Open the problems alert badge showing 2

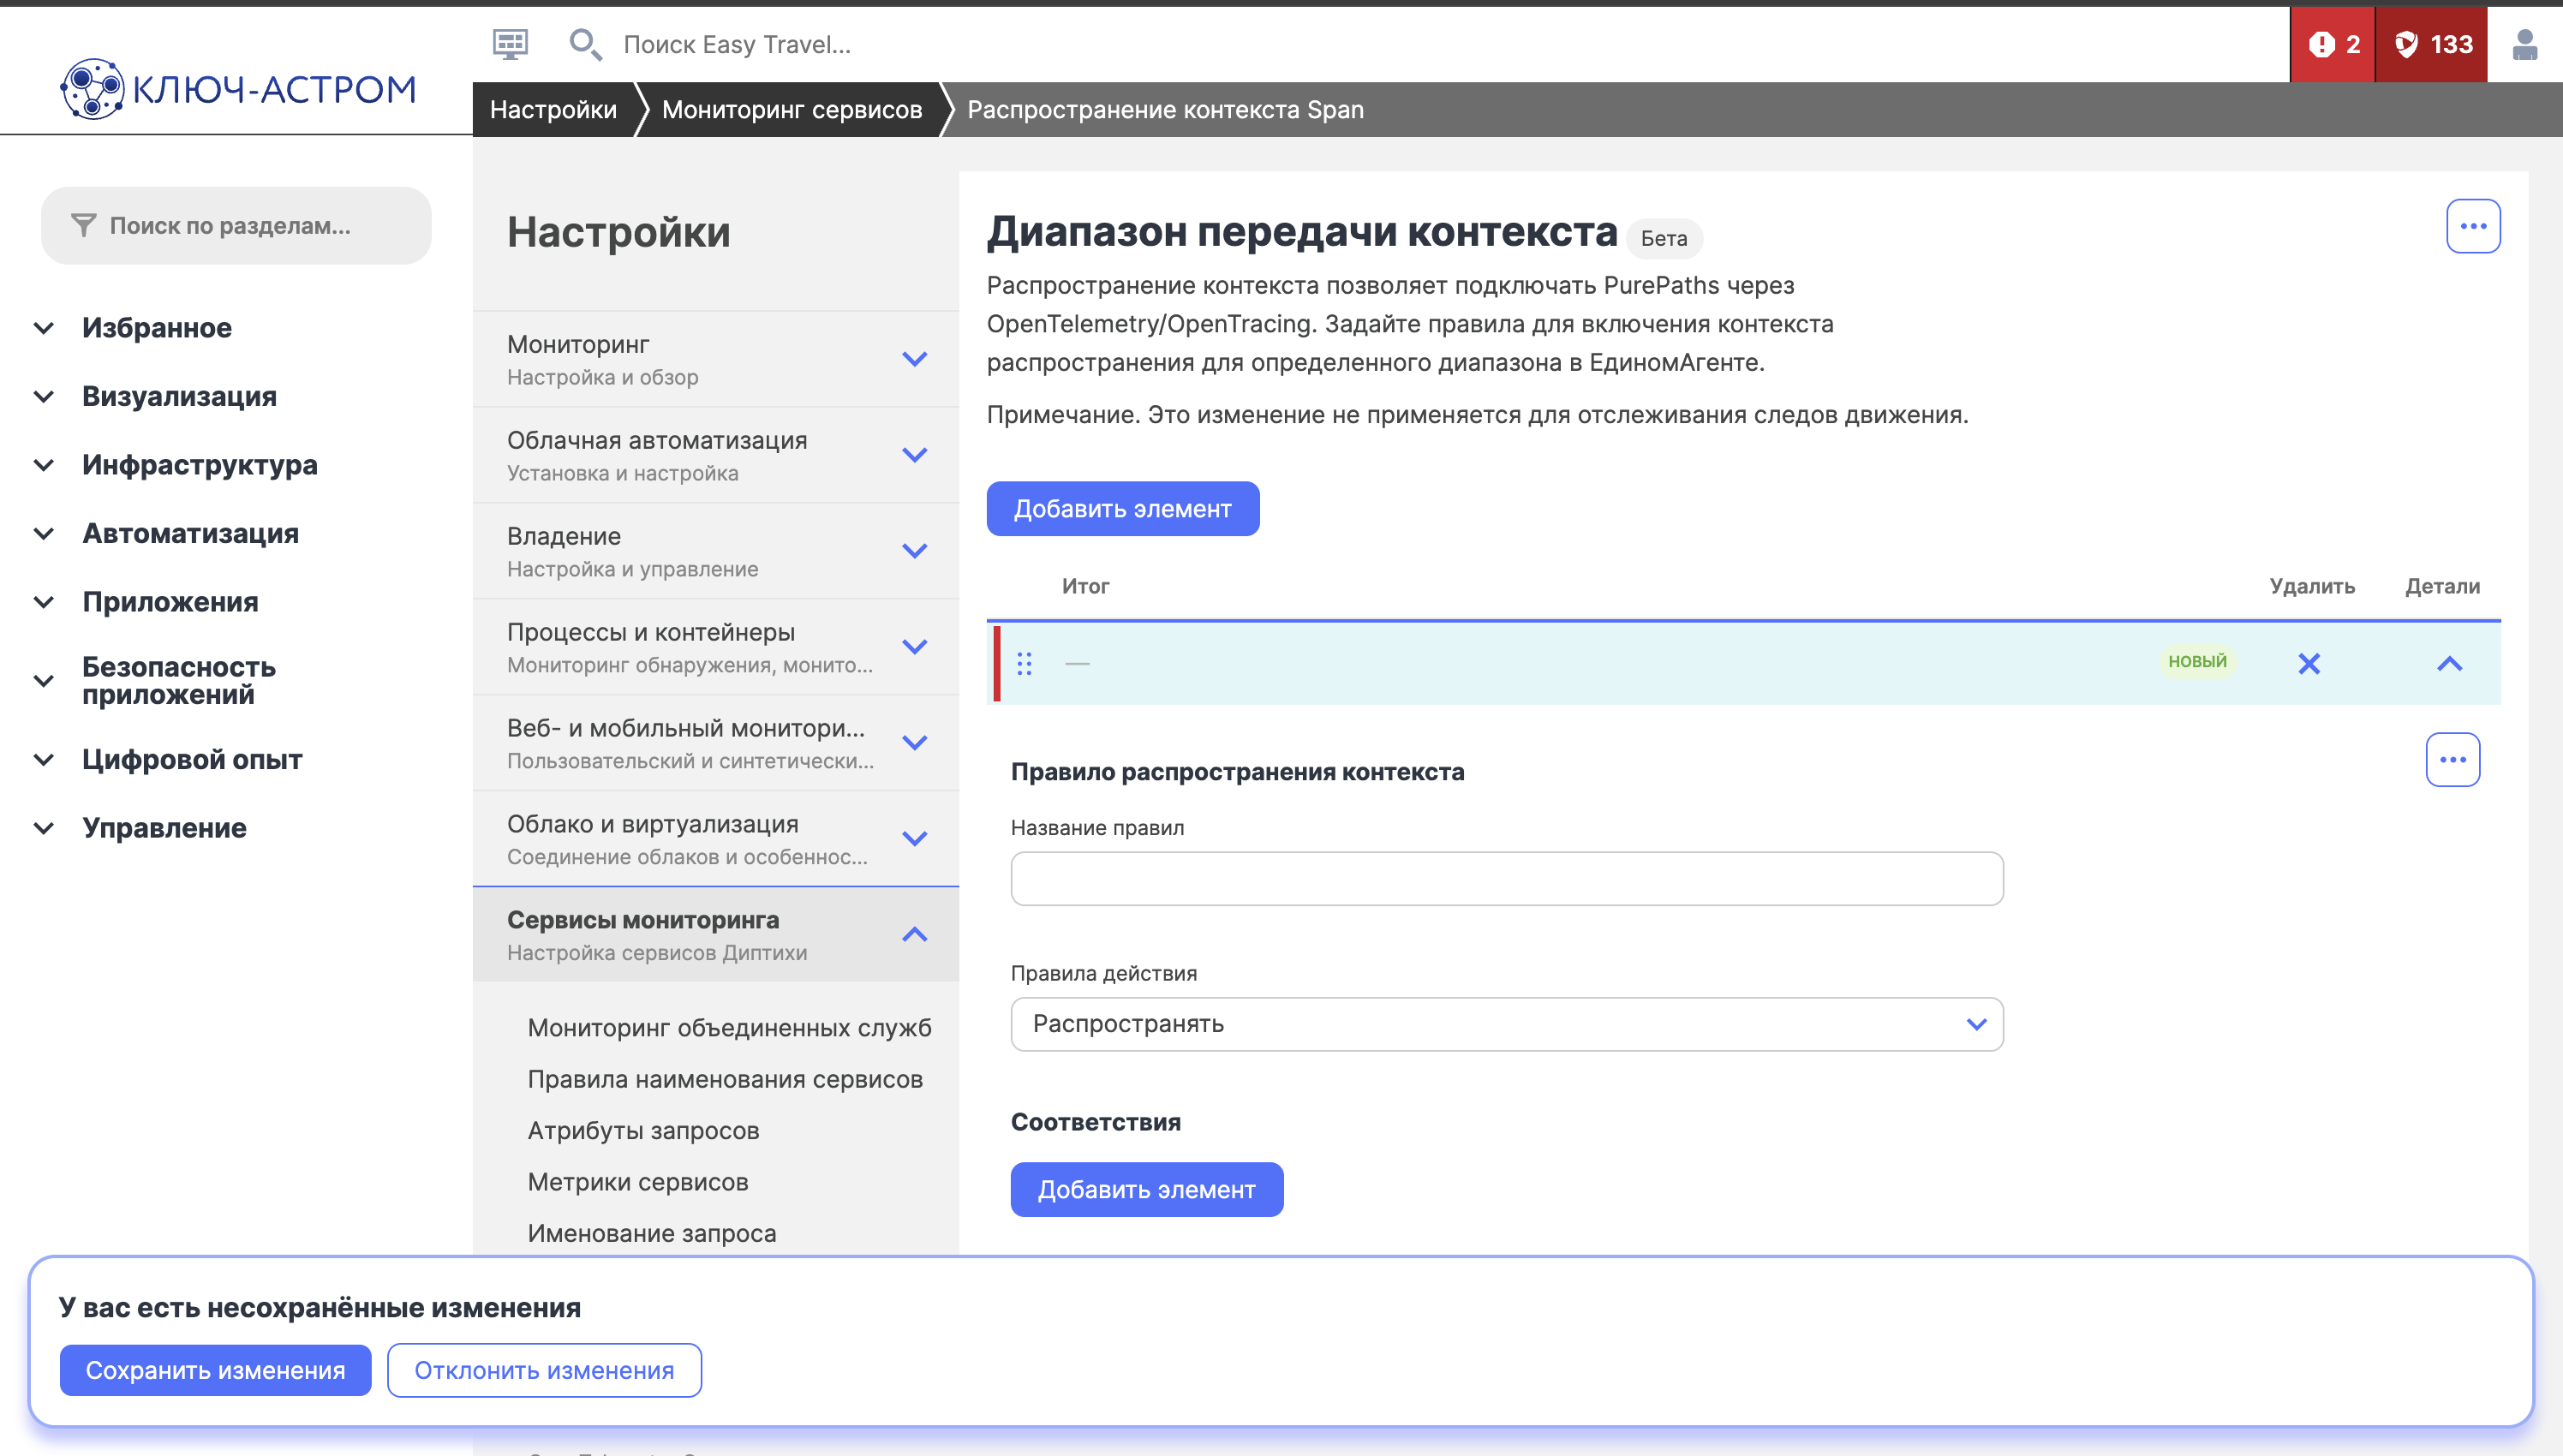coord(2333,44)
